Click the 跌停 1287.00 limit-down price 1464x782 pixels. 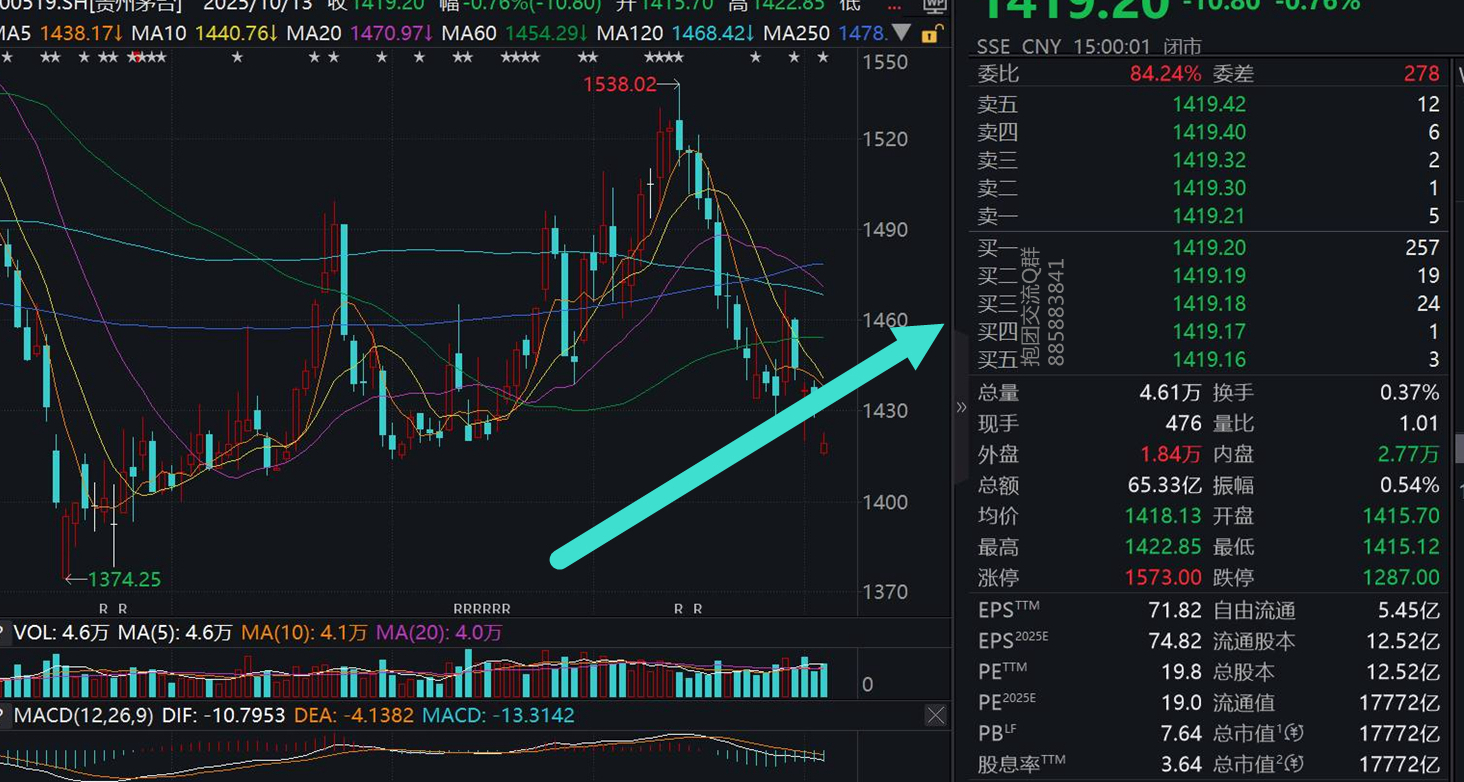click(1401, 577)
